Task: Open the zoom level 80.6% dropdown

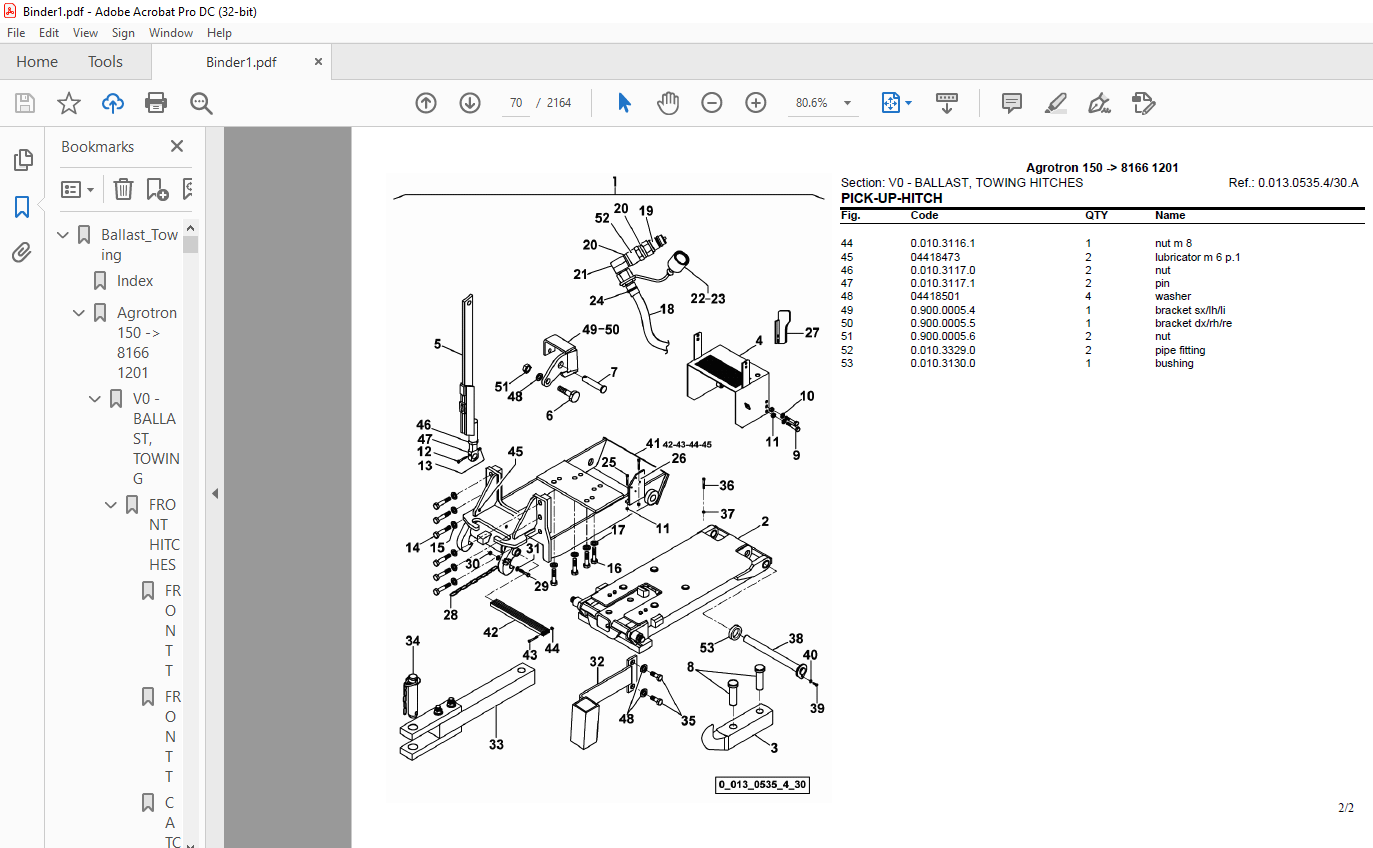Action: pyautogui.click(x=848, y=103)
